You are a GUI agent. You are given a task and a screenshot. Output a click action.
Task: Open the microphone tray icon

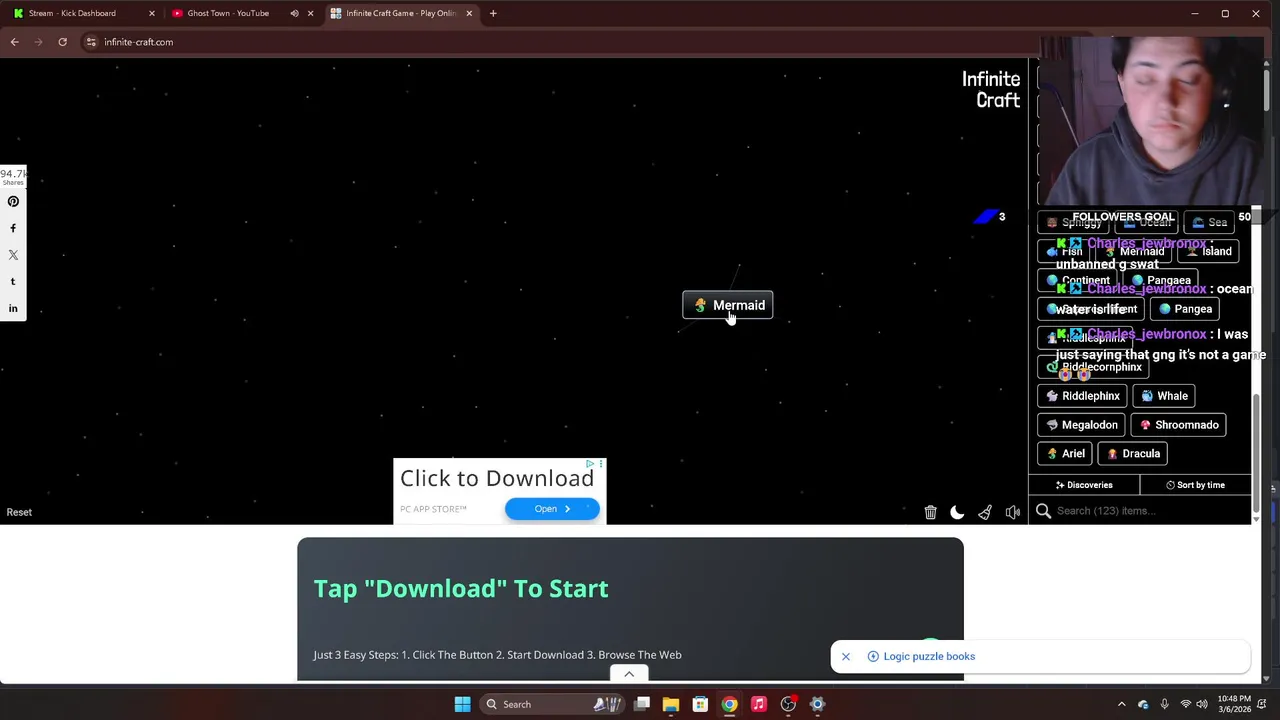1164,704
